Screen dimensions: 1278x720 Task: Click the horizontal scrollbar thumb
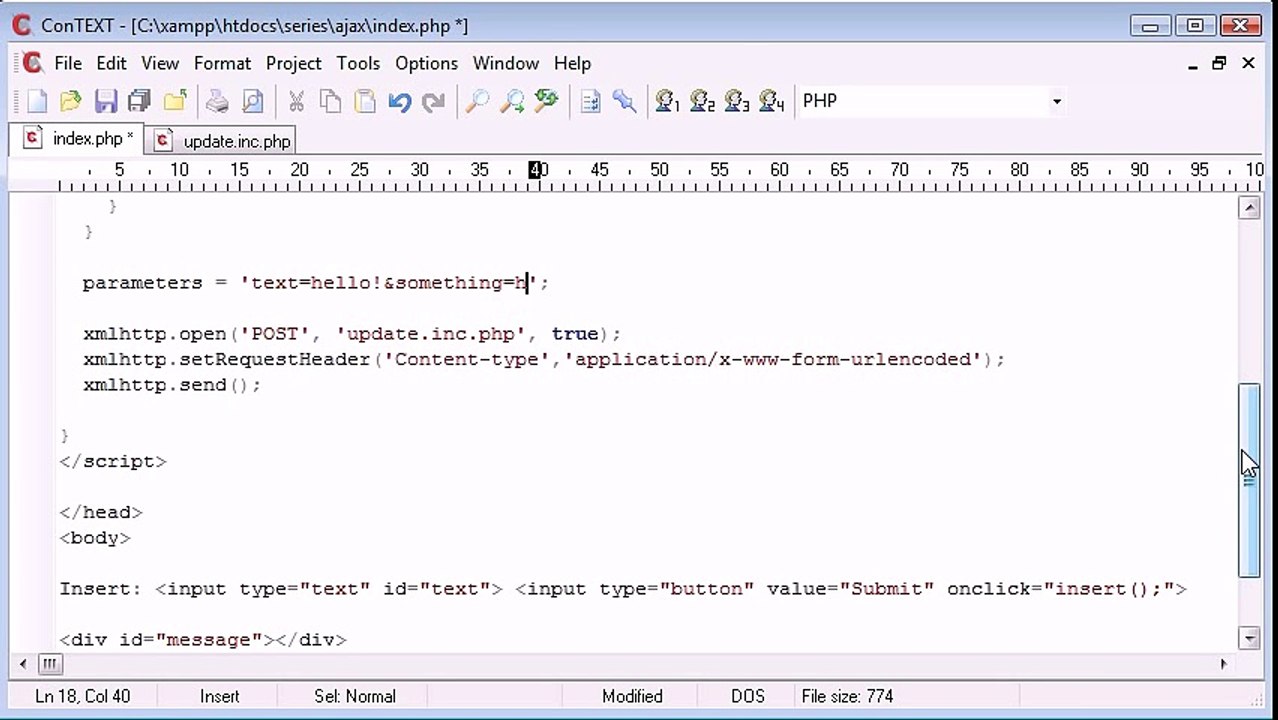click(49, 663)
